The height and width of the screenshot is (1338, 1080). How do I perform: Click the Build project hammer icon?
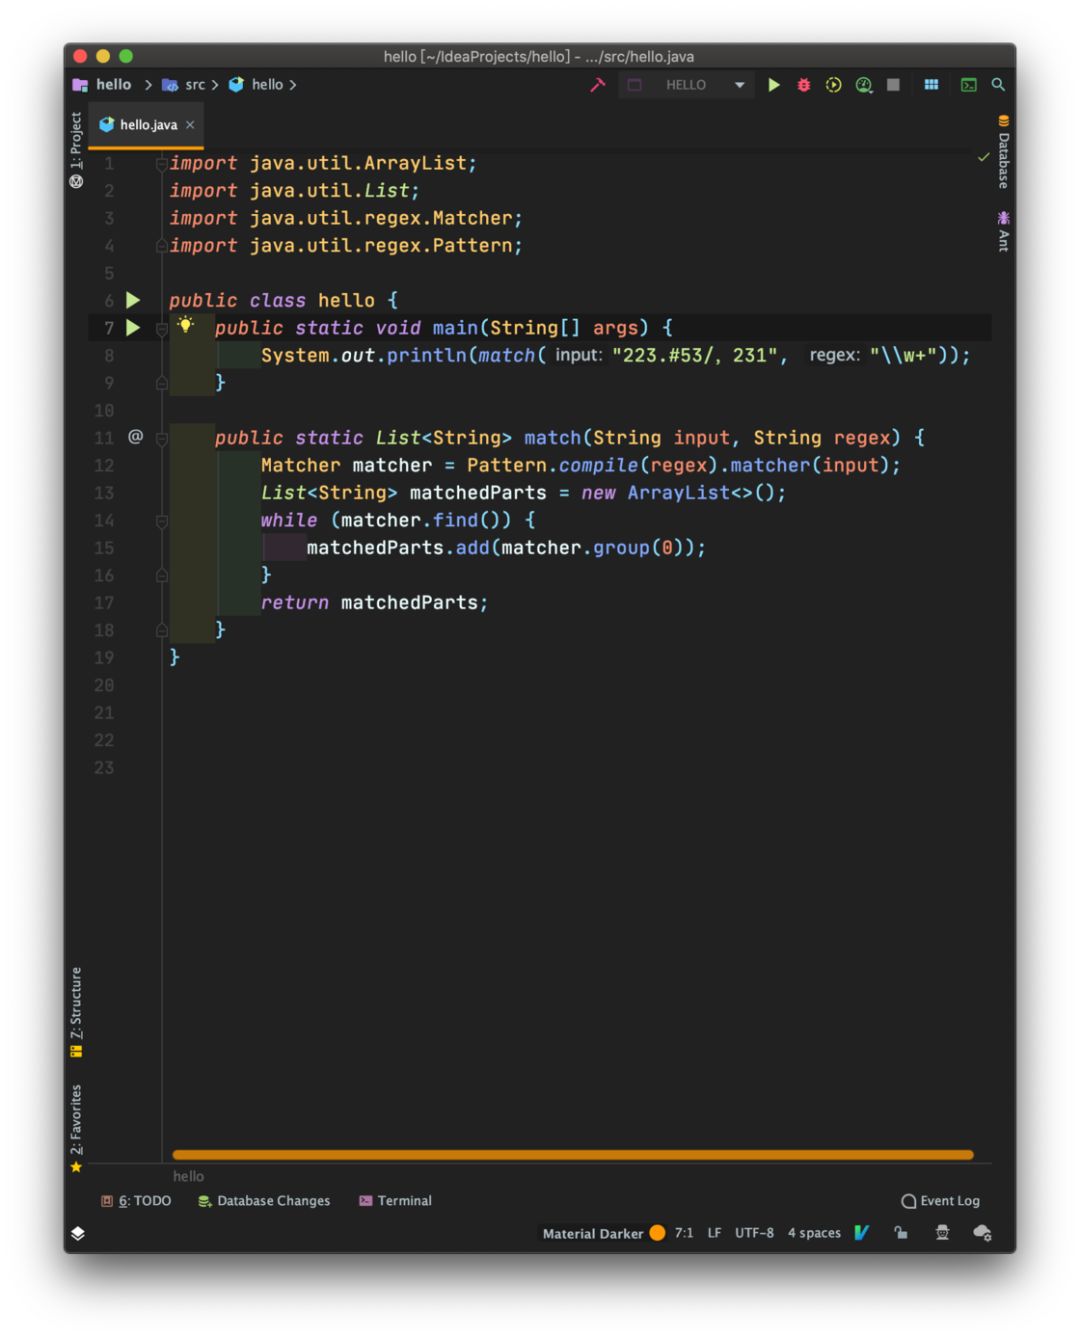click(597, 85)
